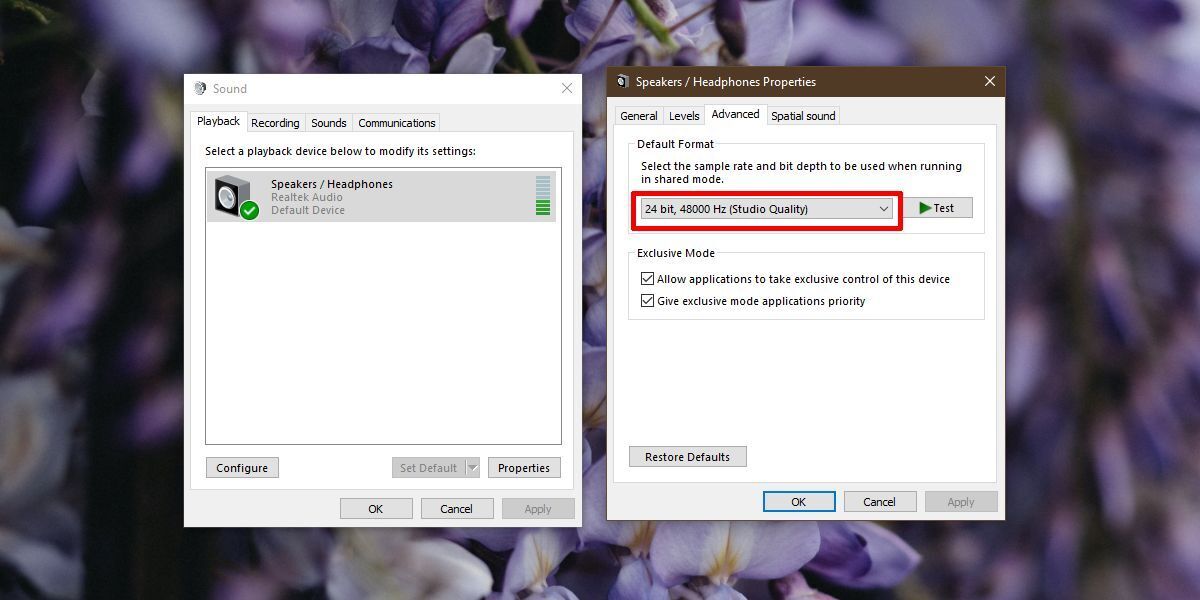Click the Set Default dropdown arrow

pyautogui.click(x=471, y=467)
